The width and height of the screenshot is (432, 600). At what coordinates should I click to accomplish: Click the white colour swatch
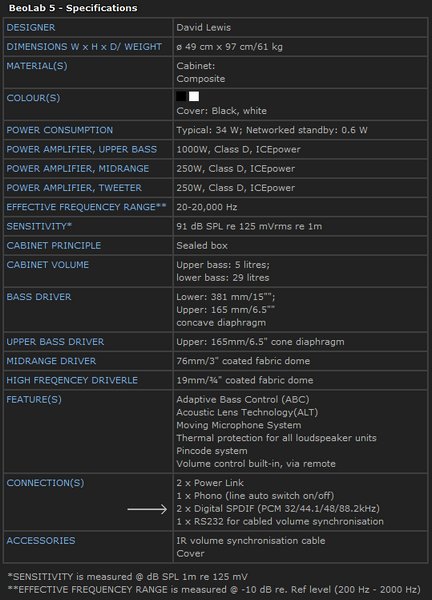[194, 96]
